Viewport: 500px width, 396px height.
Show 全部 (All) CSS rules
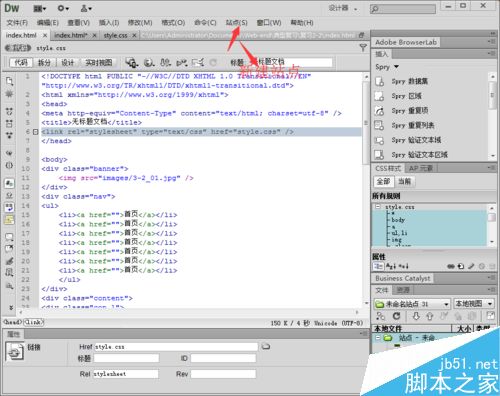tap(383, 182)
